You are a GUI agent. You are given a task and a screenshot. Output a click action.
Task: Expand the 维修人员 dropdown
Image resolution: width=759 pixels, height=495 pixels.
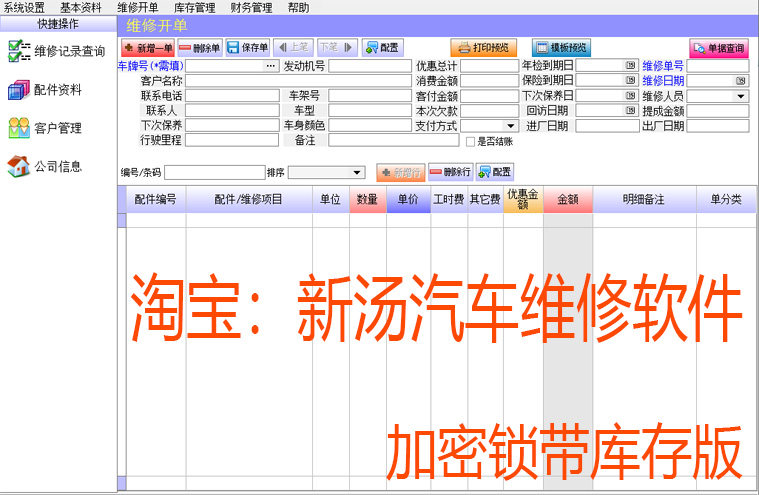[741, 96]
